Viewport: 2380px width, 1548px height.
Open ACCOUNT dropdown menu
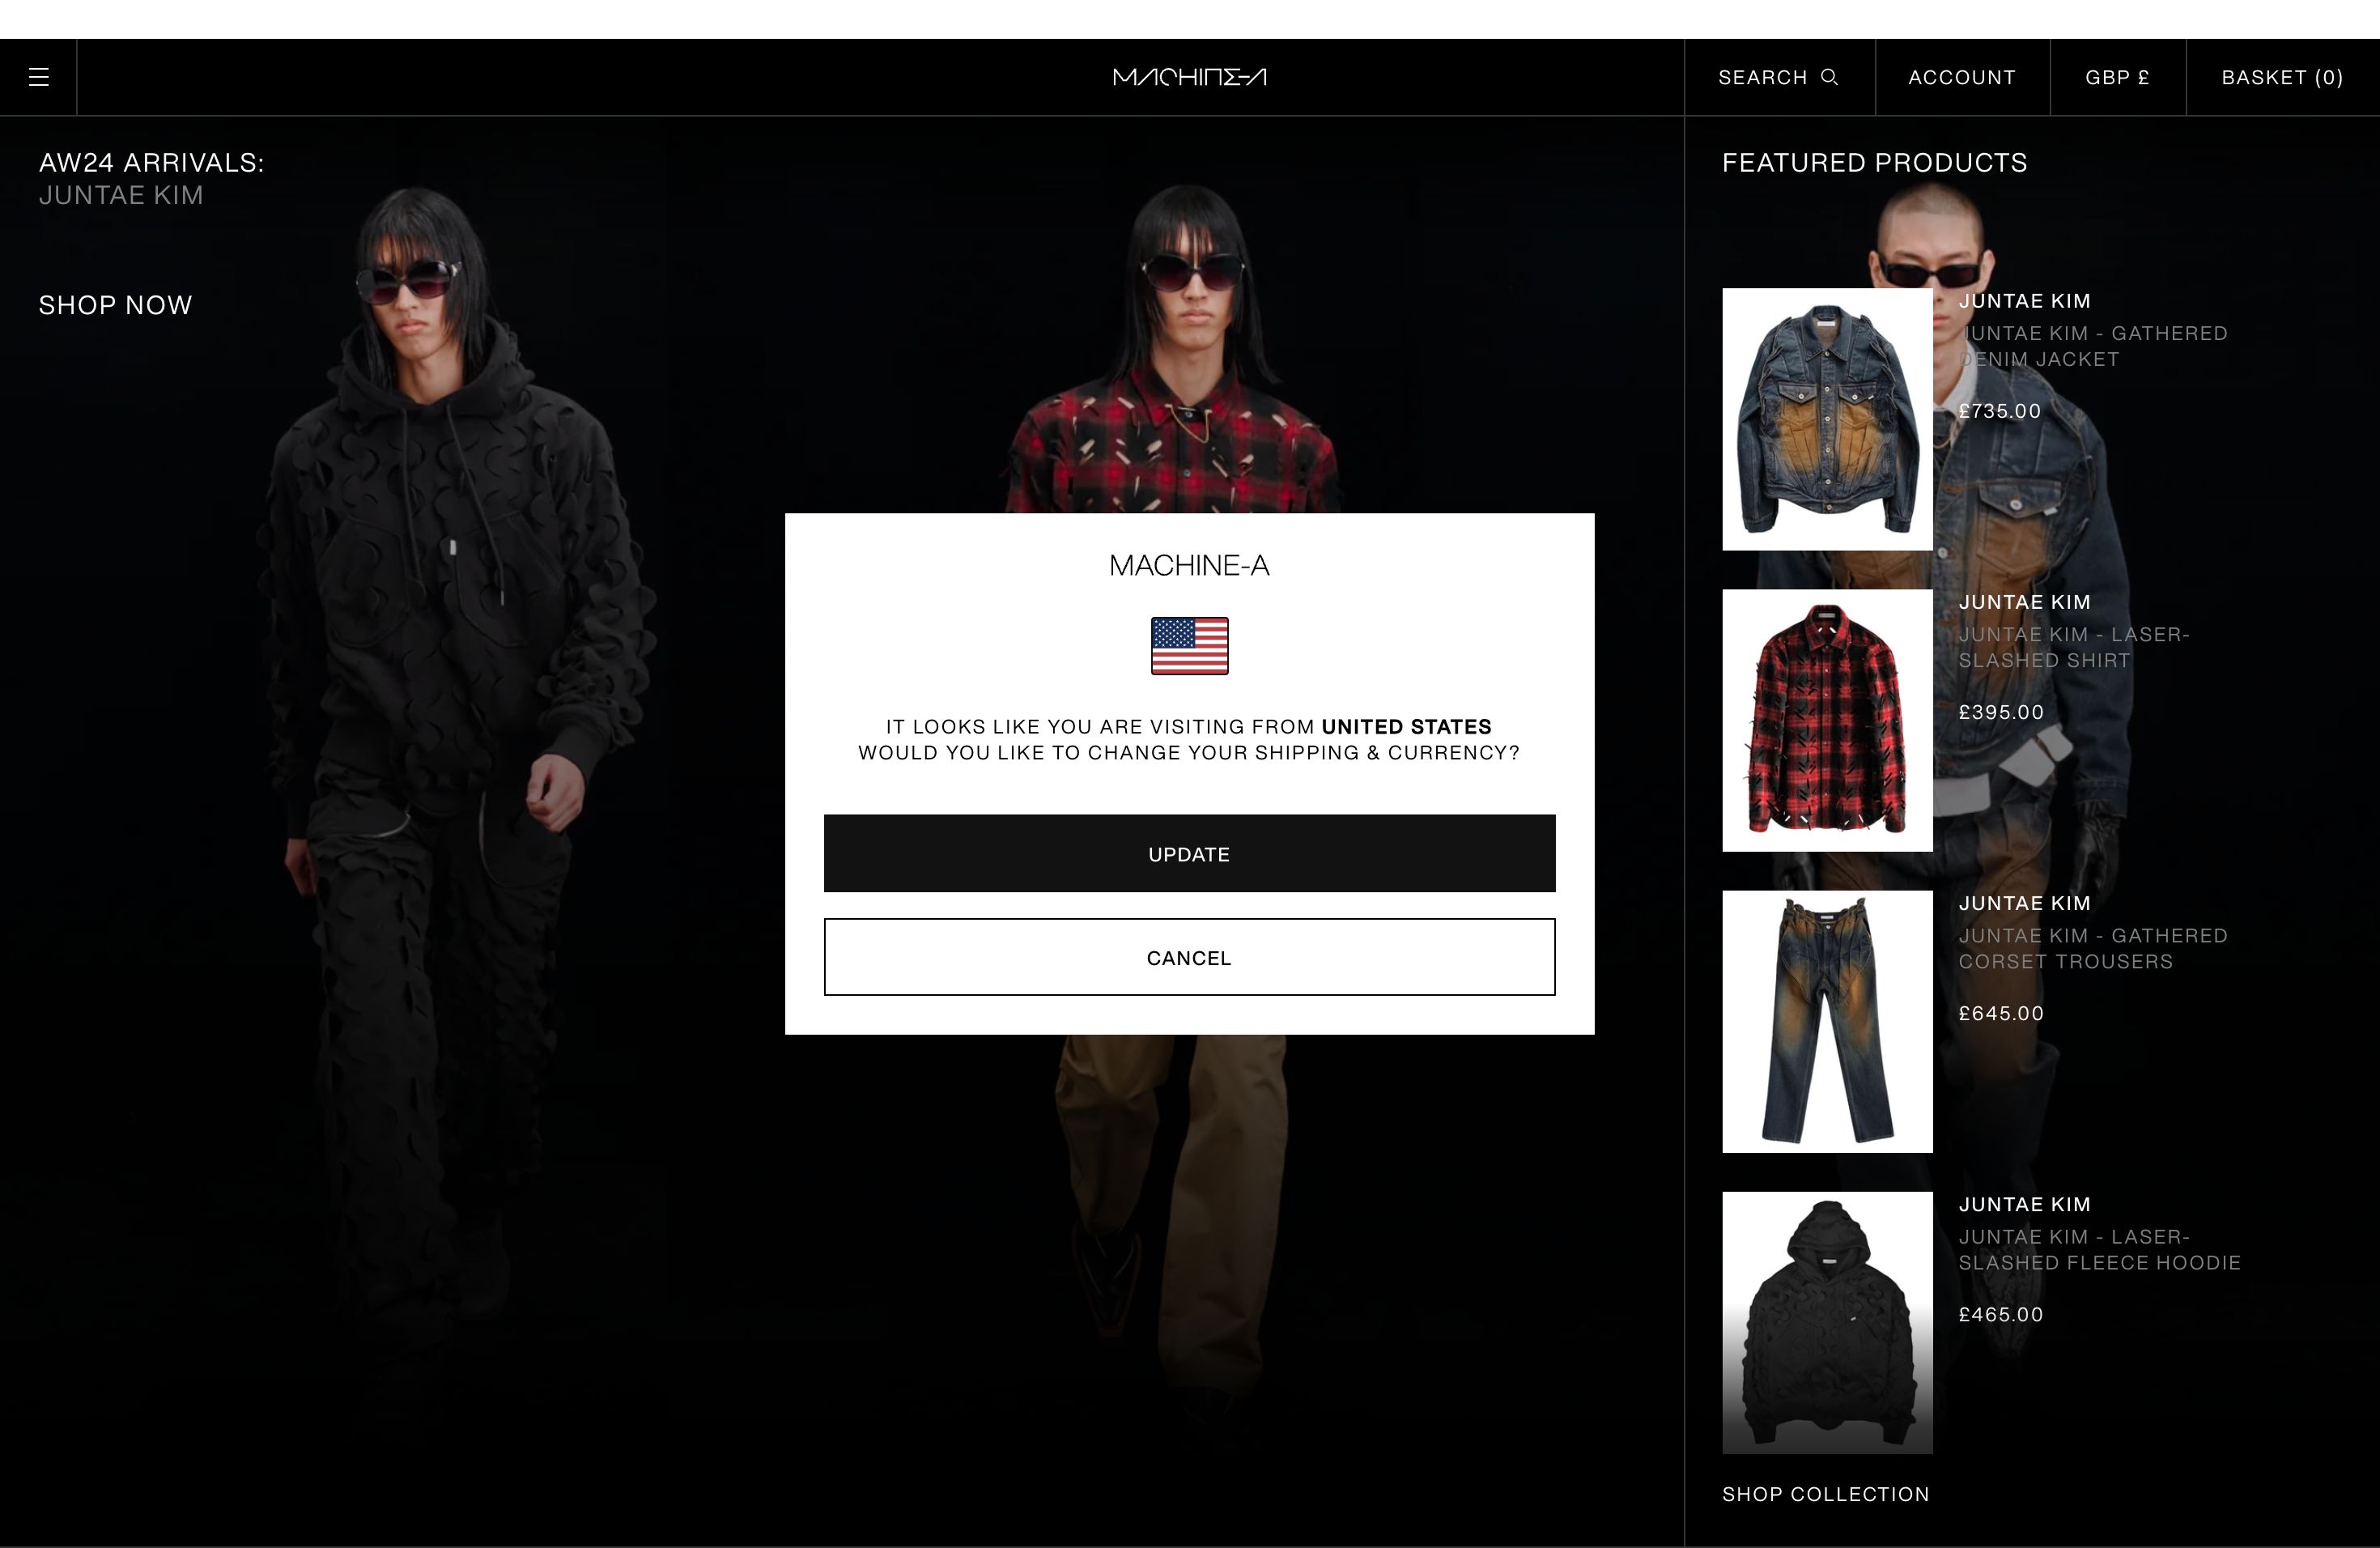click(x=1962, y=76)
